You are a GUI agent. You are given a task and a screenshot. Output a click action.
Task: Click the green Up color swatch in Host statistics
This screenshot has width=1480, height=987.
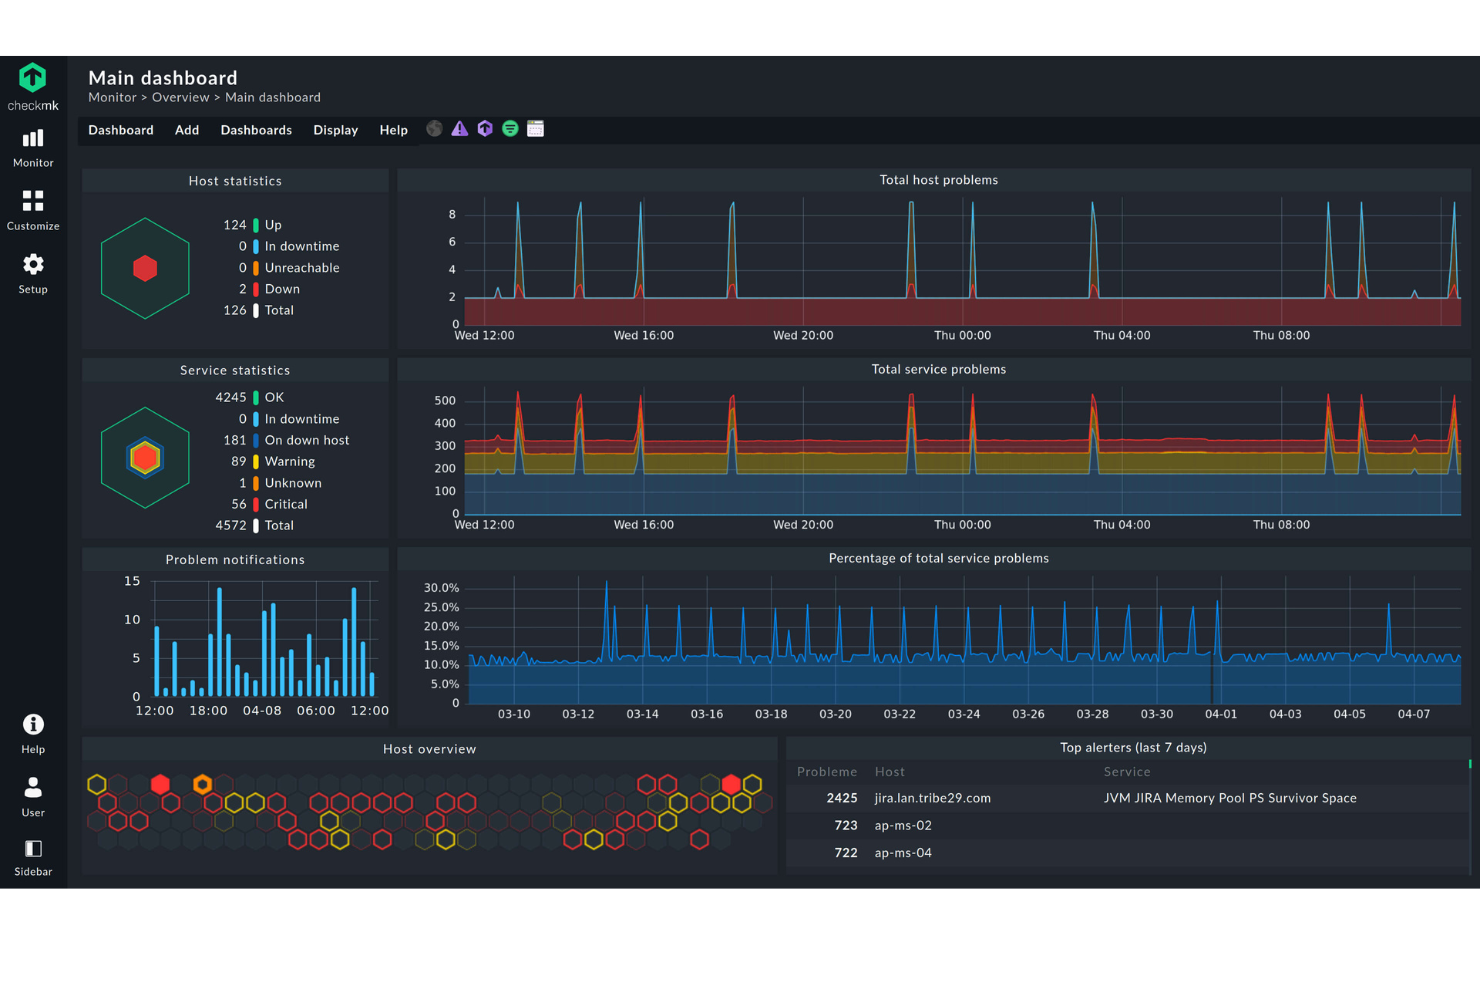pyautogui.click(x=256, y=225)
